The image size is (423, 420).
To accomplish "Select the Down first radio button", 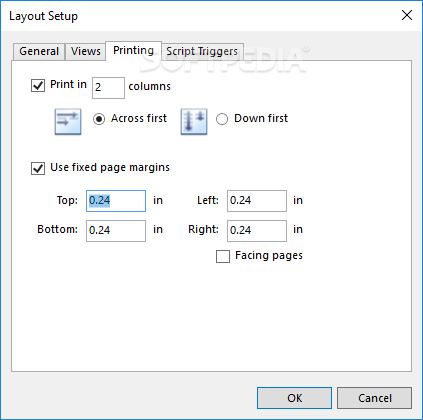I will (x=222, y=119).
